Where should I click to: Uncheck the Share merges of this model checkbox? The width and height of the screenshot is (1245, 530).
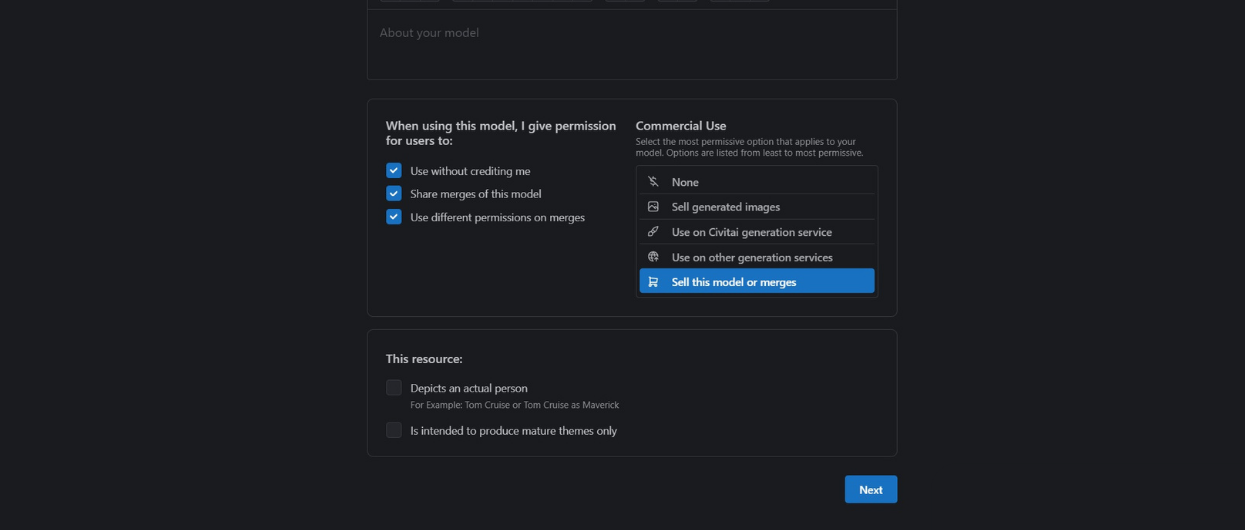click(x=394, y=194)
